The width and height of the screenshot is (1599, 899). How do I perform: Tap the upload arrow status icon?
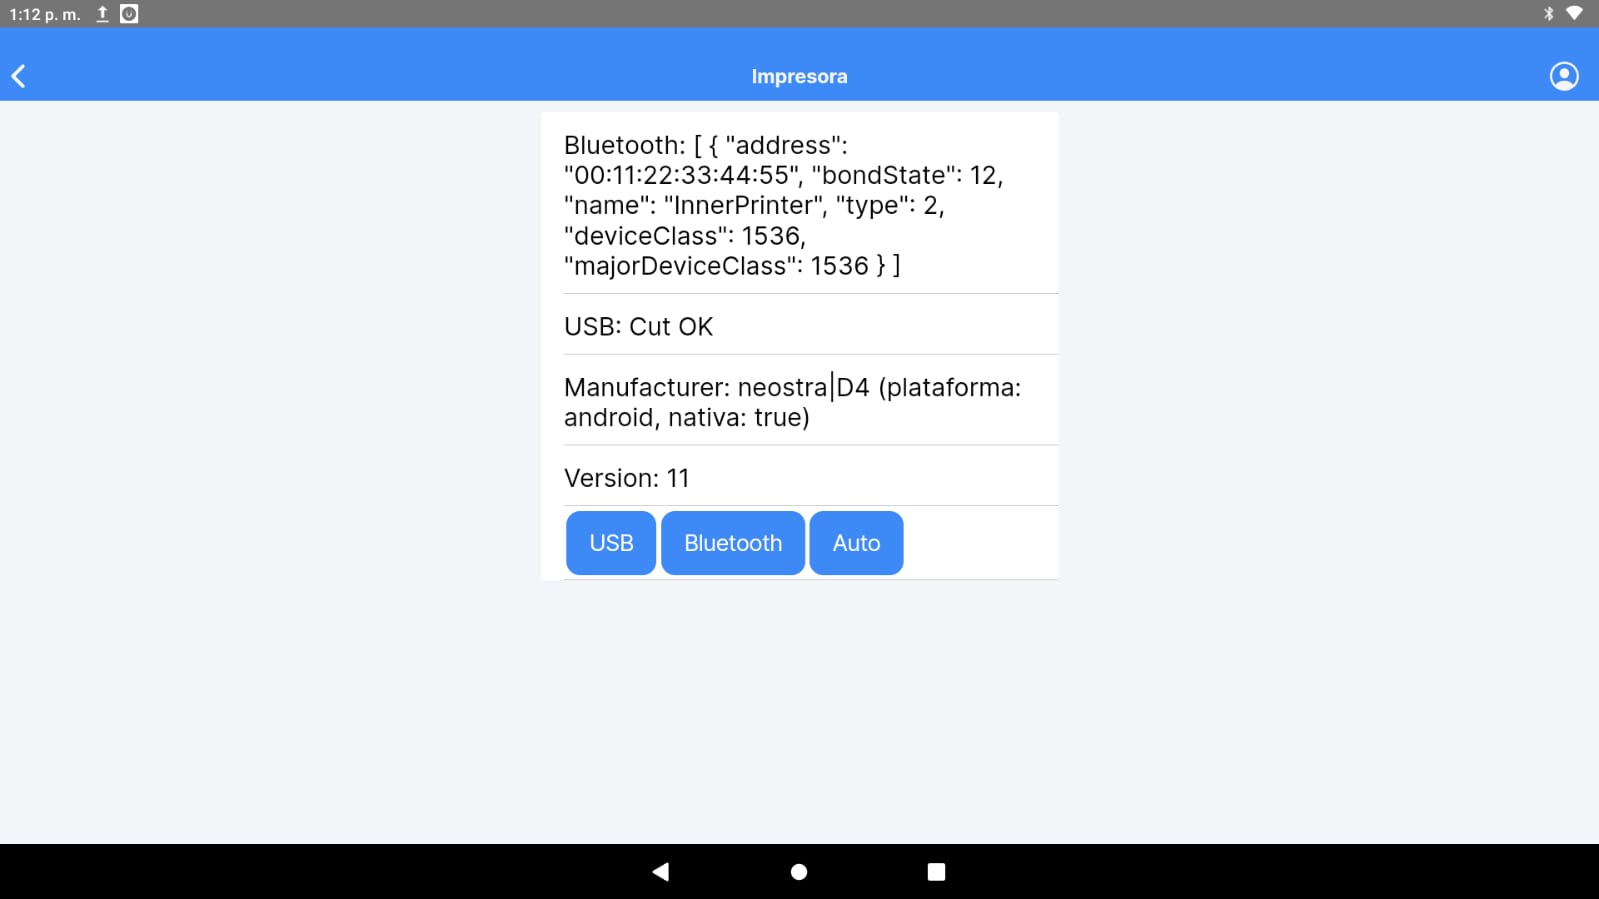point(102,14)
